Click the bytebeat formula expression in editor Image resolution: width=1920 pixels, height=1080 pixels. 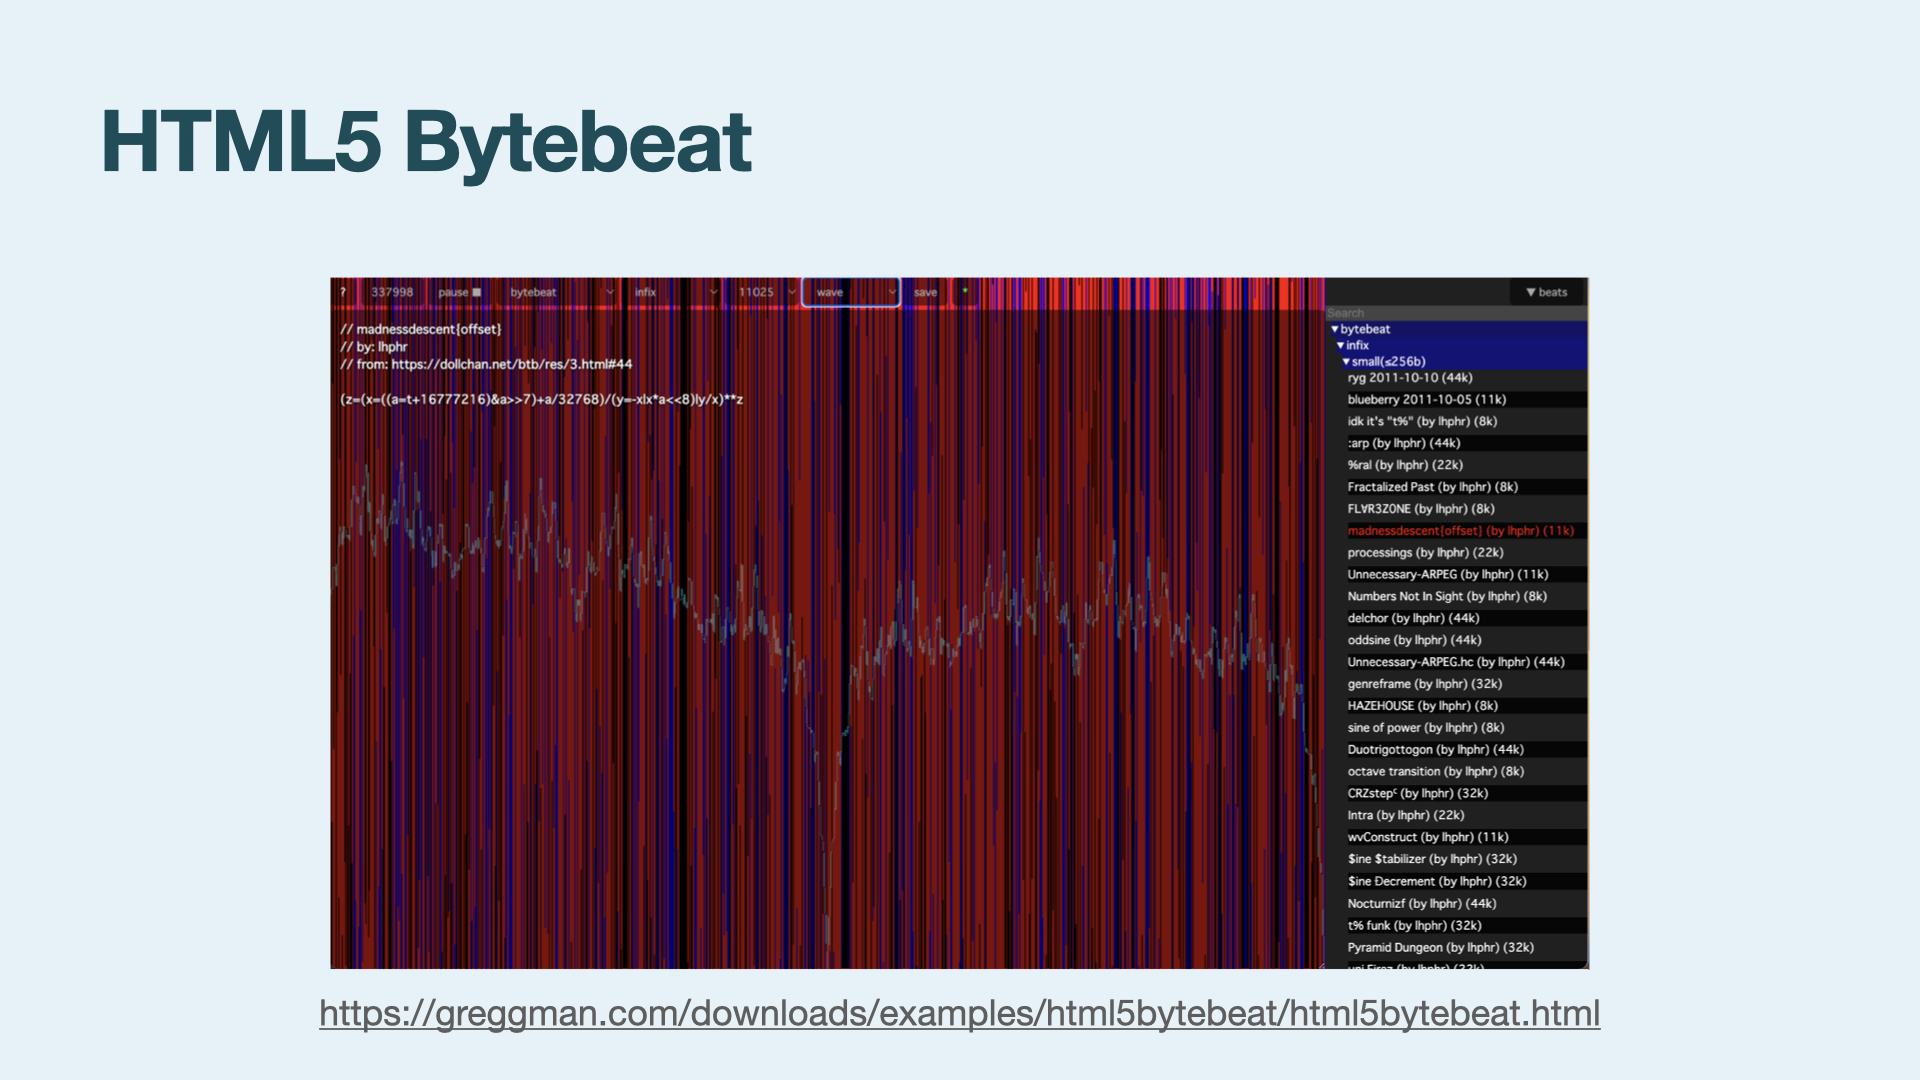pos(541,400)
